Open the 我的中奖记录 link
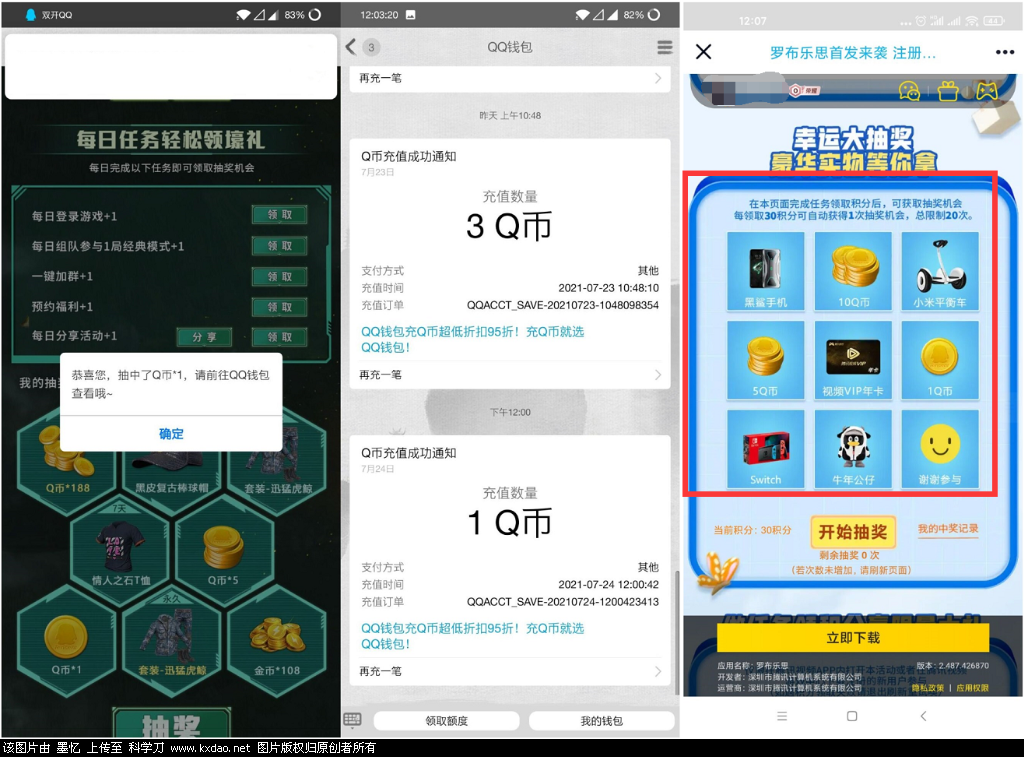Screen dimensions: 1024x757 pyautogui.click(x=947, y=529)
